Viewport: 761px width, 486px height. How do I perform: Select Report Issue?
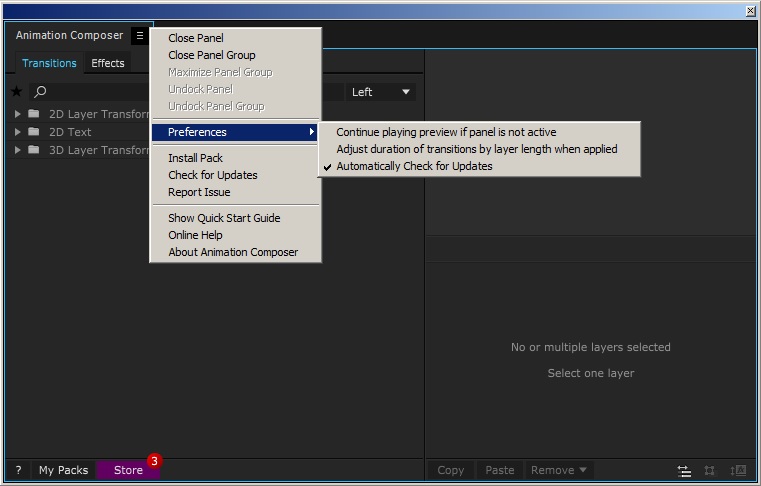[235, 192]
